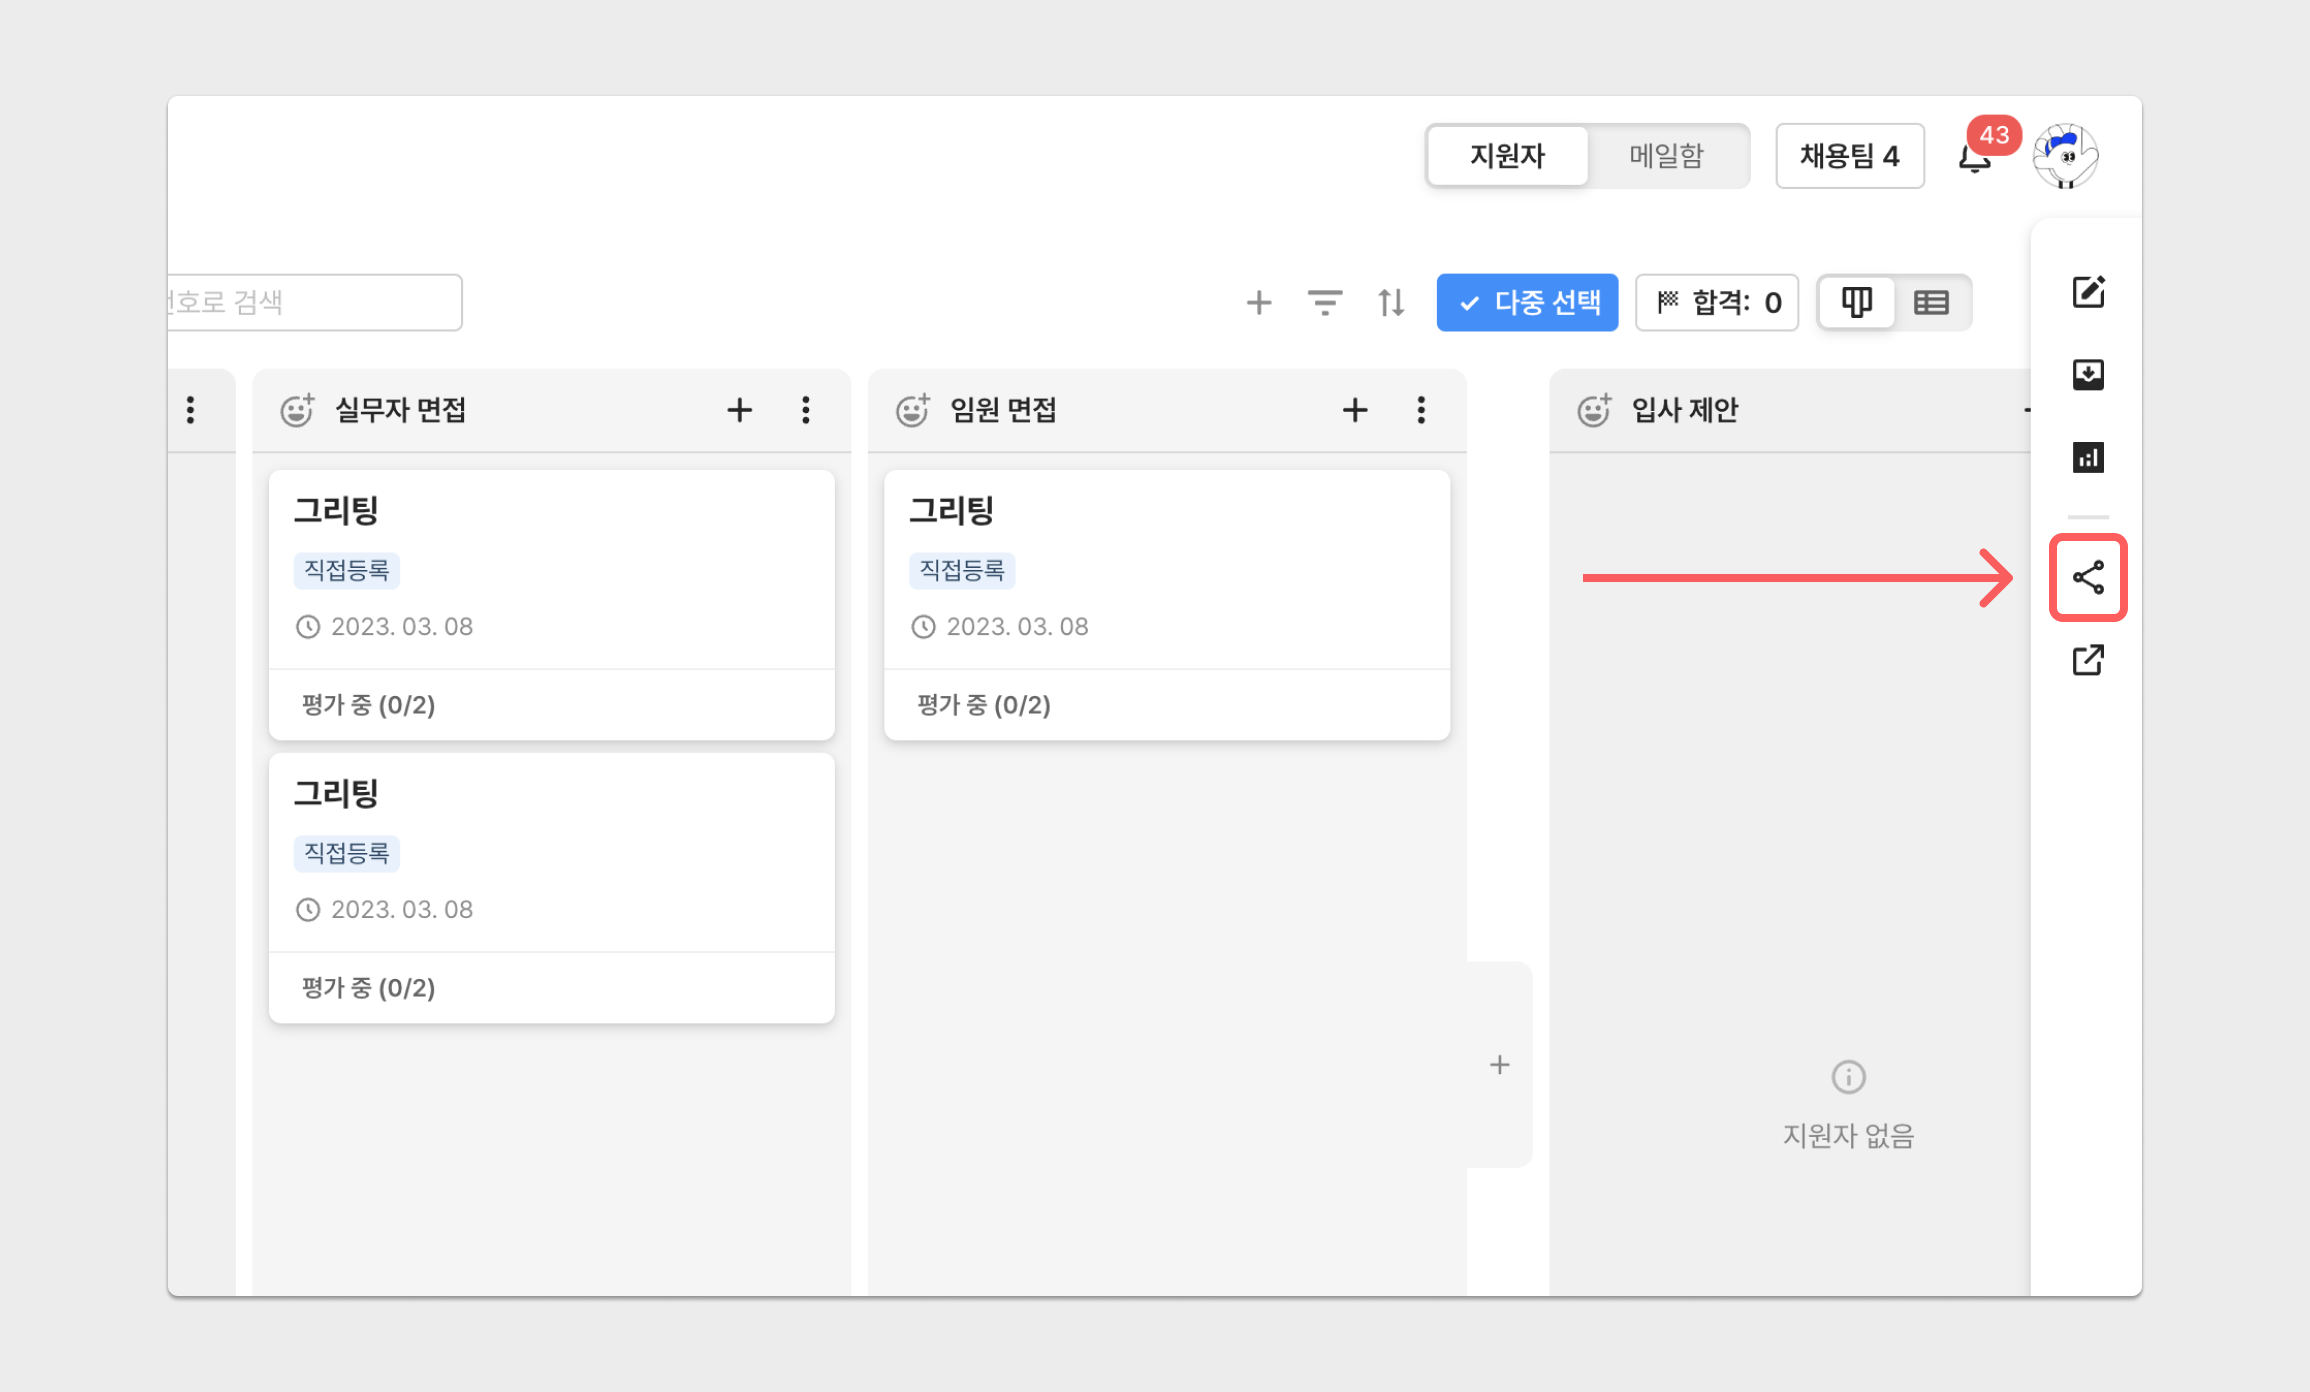Screen dimensions: 2310x1392
Task: Open the bar chart statistics icon
Action: 2087,457
